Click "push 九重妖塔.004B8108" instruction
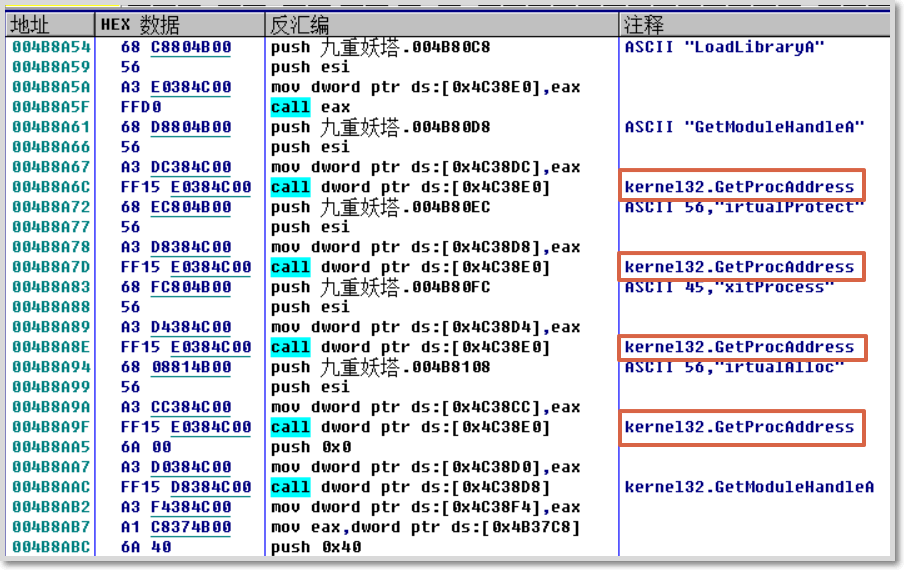Screen dimensions: 904x570 pos(381,367)
